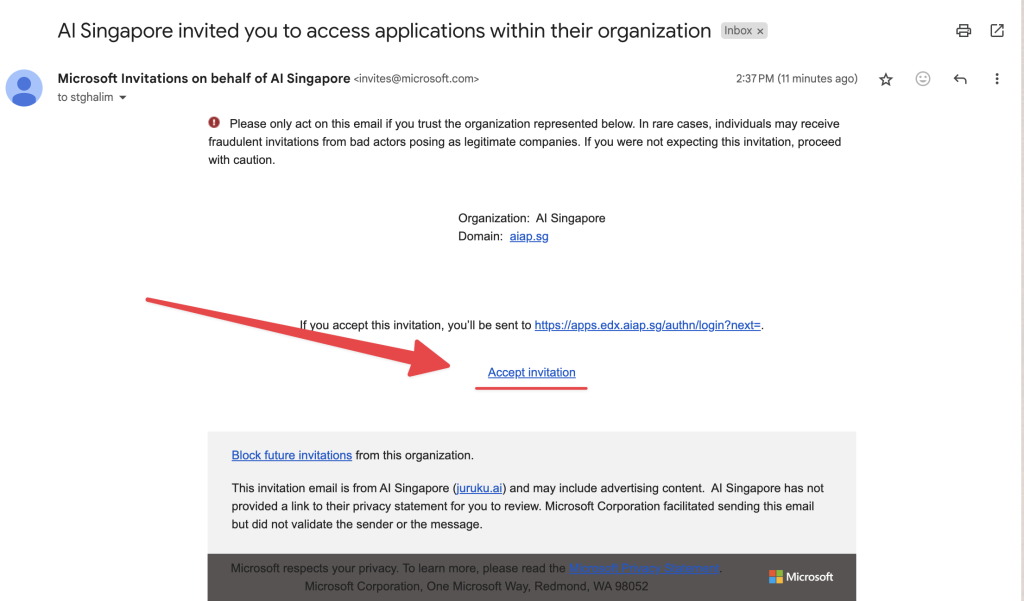This screenshot has width=1024, height=601.
Task: Open the aiap.sg domain link
Action: [529, 236]
